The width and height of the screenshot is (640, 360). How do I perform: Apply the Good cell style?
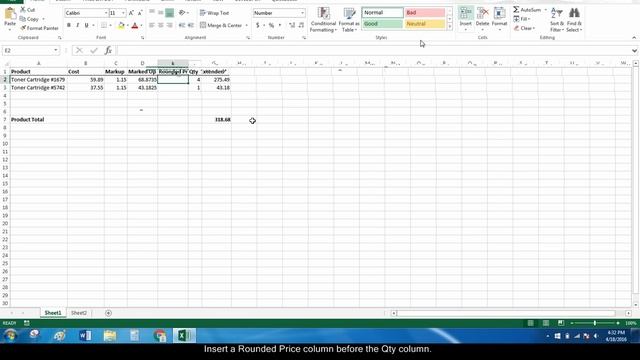click(x=382, y=24)
